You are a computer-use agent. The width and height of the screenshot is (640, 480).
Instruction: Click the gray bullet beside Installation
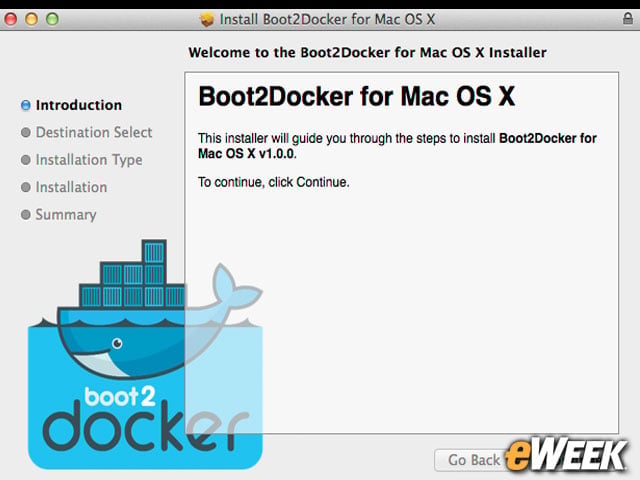pyautogui.click(x=25, y=187)
